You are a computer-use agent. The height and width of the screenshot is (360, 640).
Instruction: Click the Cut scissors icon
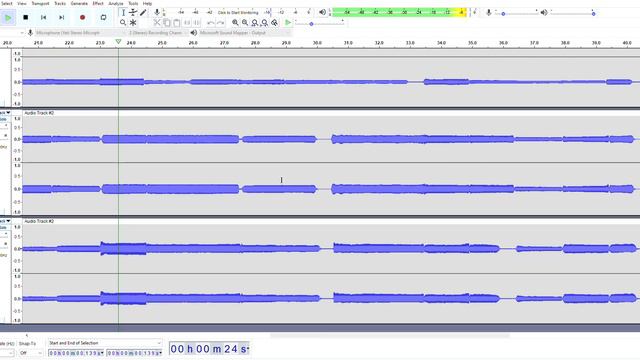tap(157, 22)
